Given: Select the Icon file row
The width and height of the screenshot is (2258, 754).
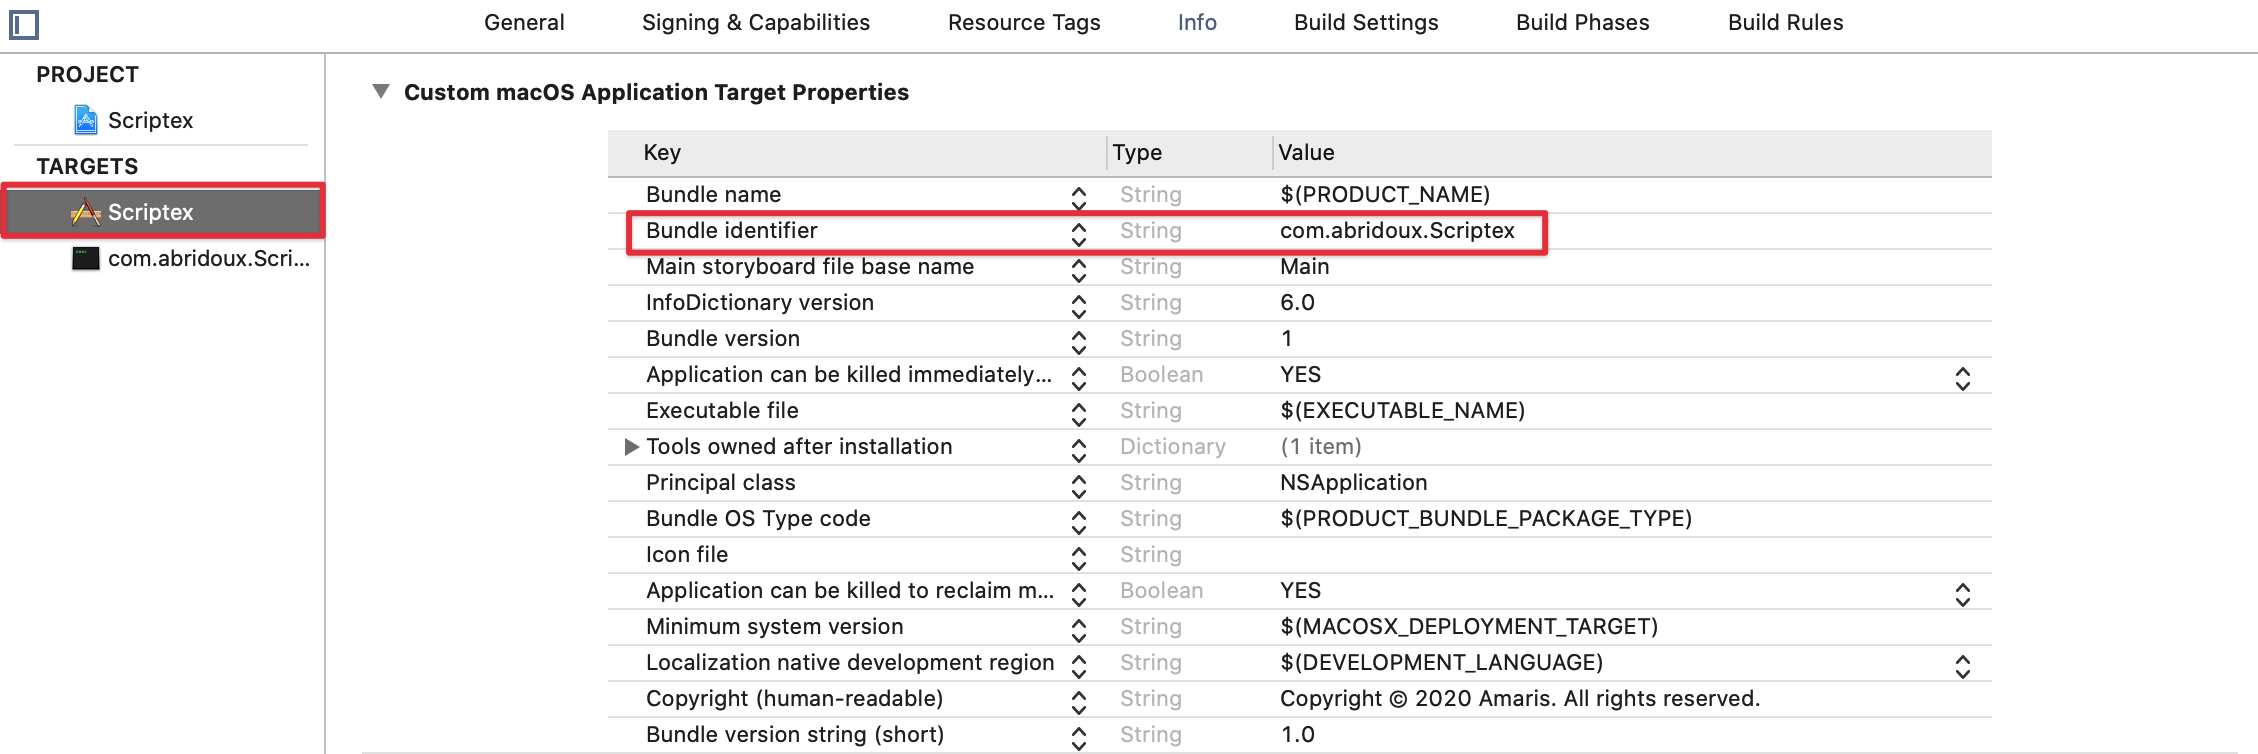Looking at the screenshot, I should coord(687,555).
